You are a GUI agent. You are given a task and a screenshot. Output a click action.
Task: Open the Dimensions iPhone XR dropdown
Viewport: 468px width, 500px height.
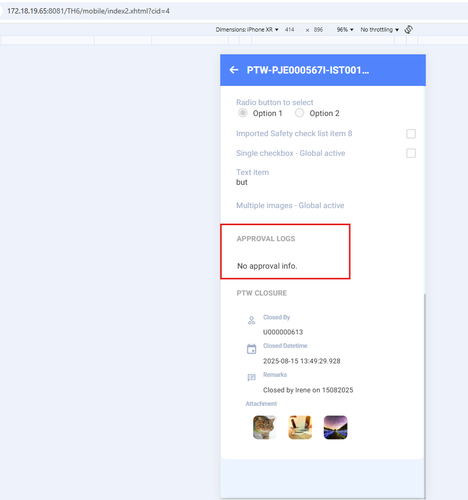pos(247,30)
